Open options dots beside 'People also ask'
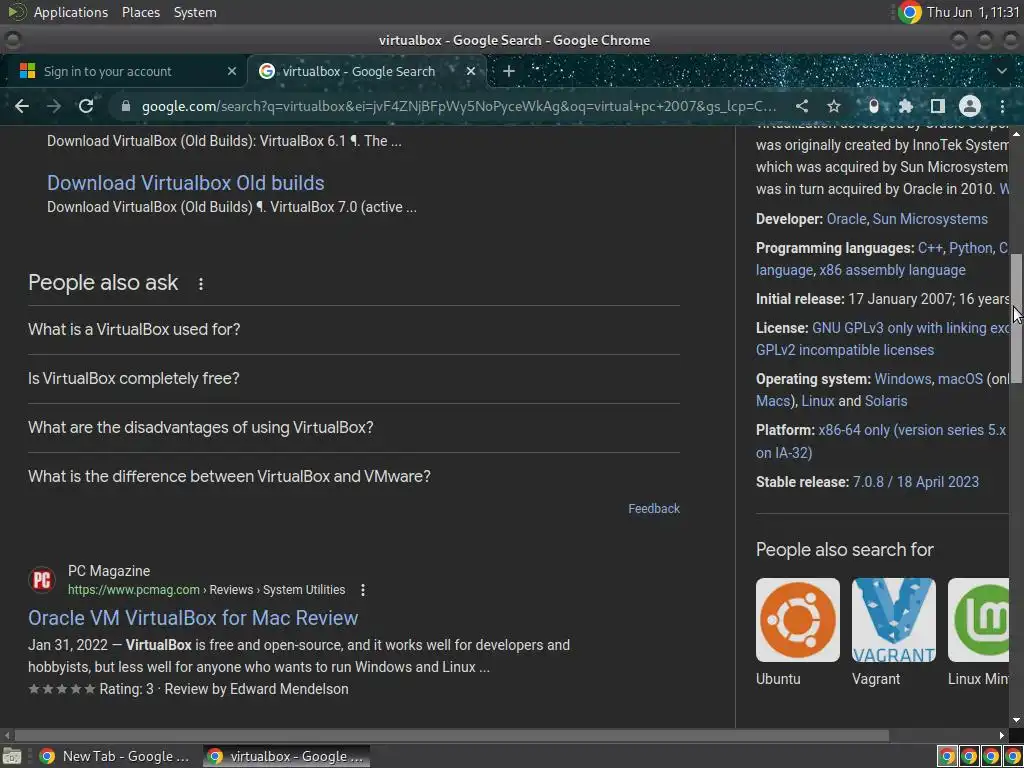Viewport: 1024px width, 768px height. point(201,284)
